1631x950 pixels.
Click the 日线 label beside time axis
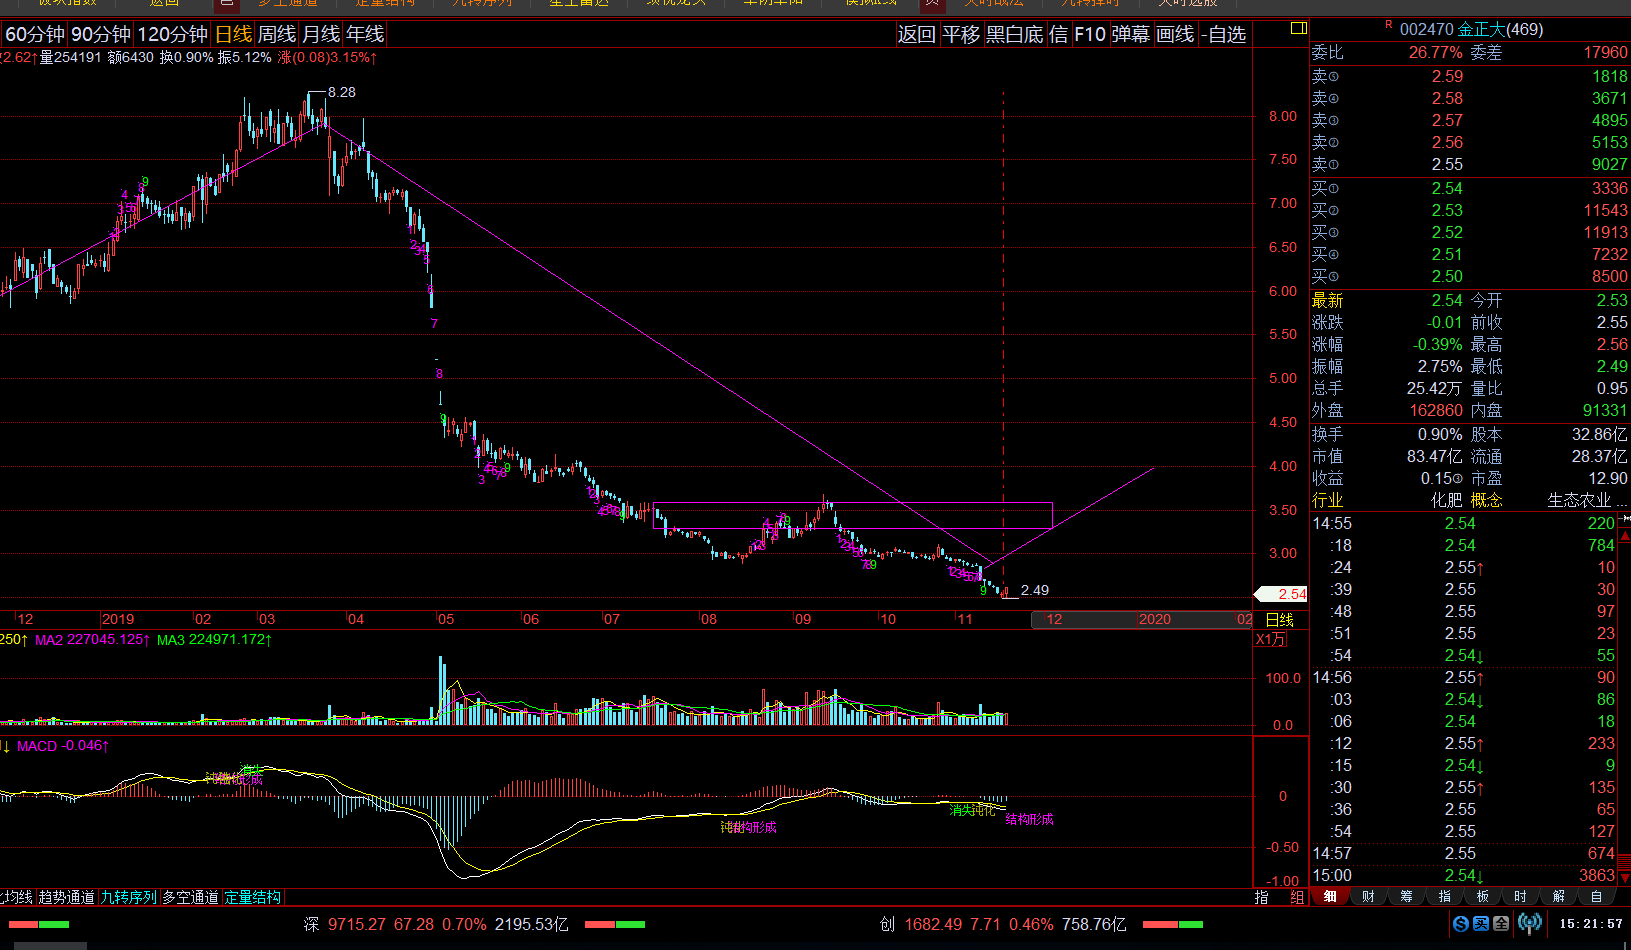[1280, 620]
